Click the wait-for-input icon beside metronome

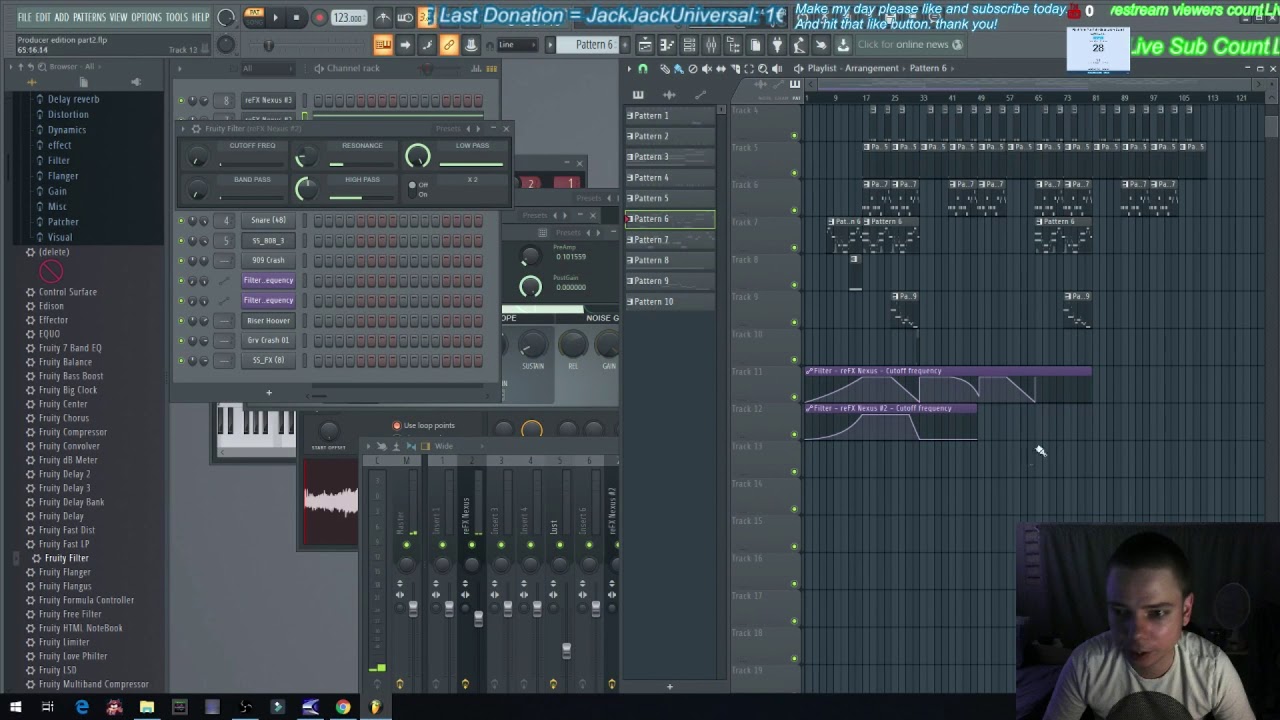click(405, 17)
